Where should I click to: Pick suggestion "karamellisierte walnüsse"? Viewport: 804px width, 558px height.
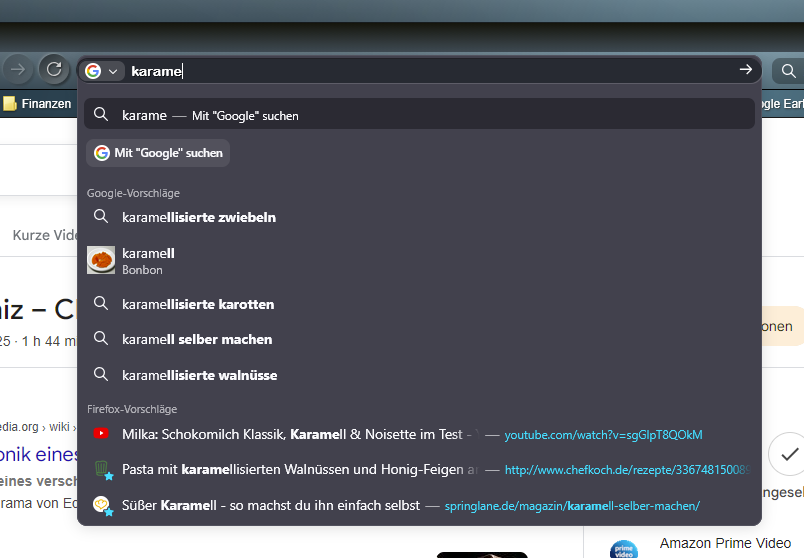199,375
